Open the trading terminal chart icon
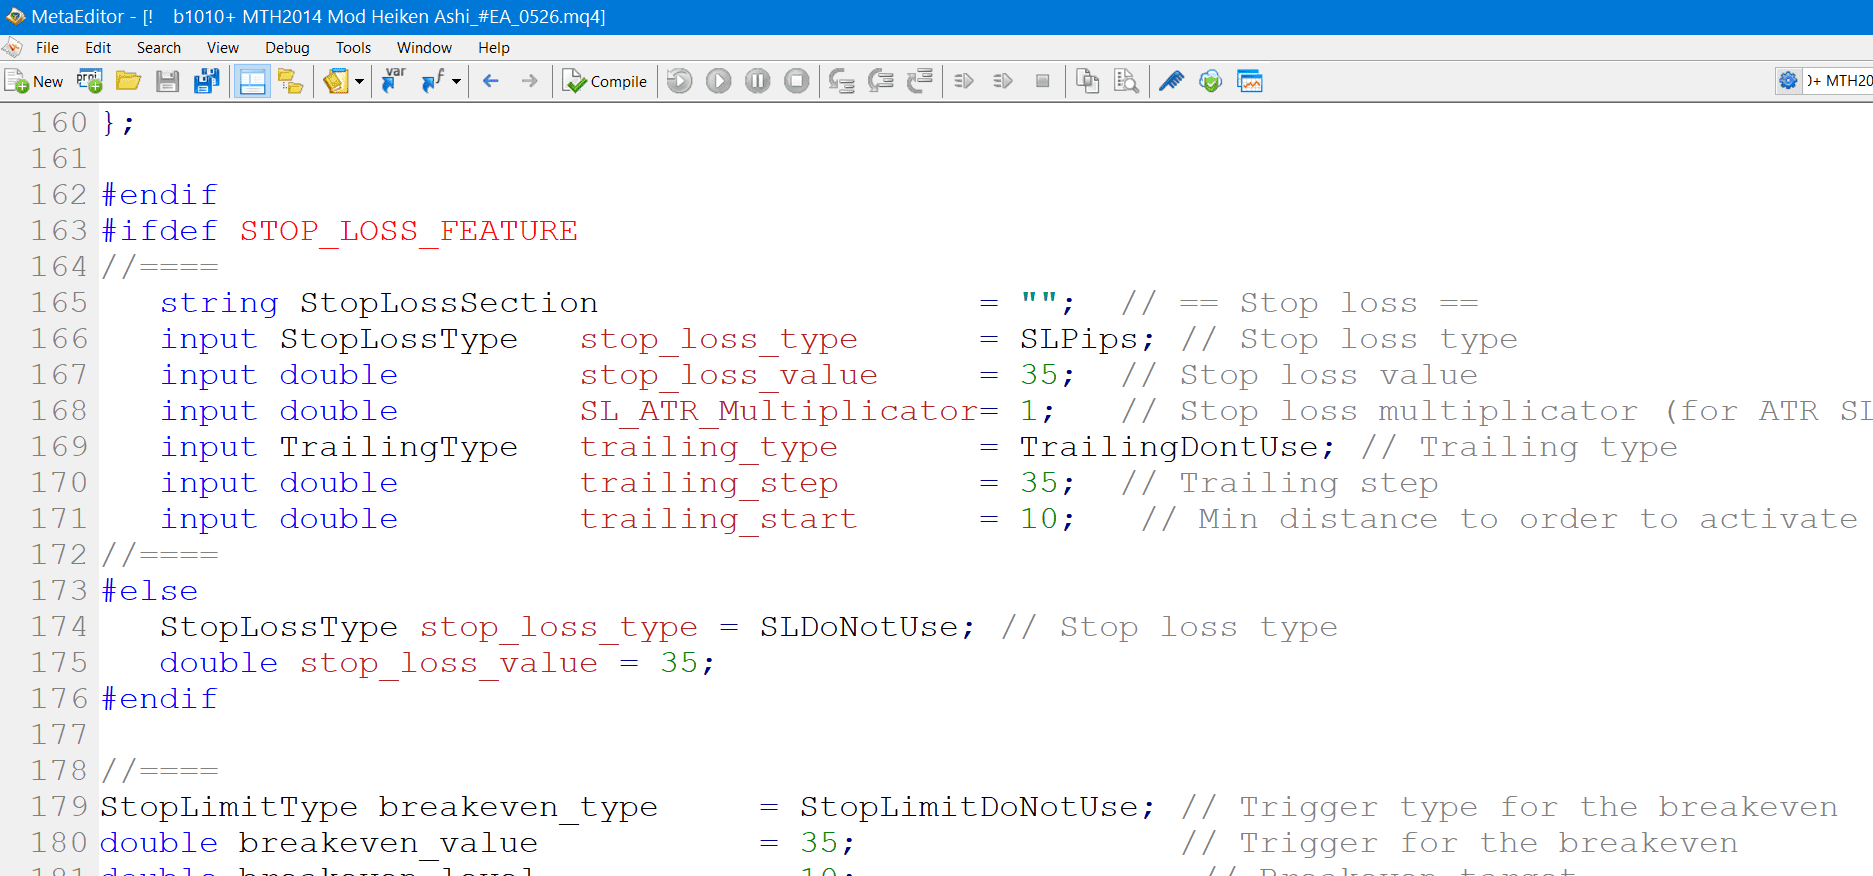This screenshot has width=1873, height=876. click(x=1250, y=81)
